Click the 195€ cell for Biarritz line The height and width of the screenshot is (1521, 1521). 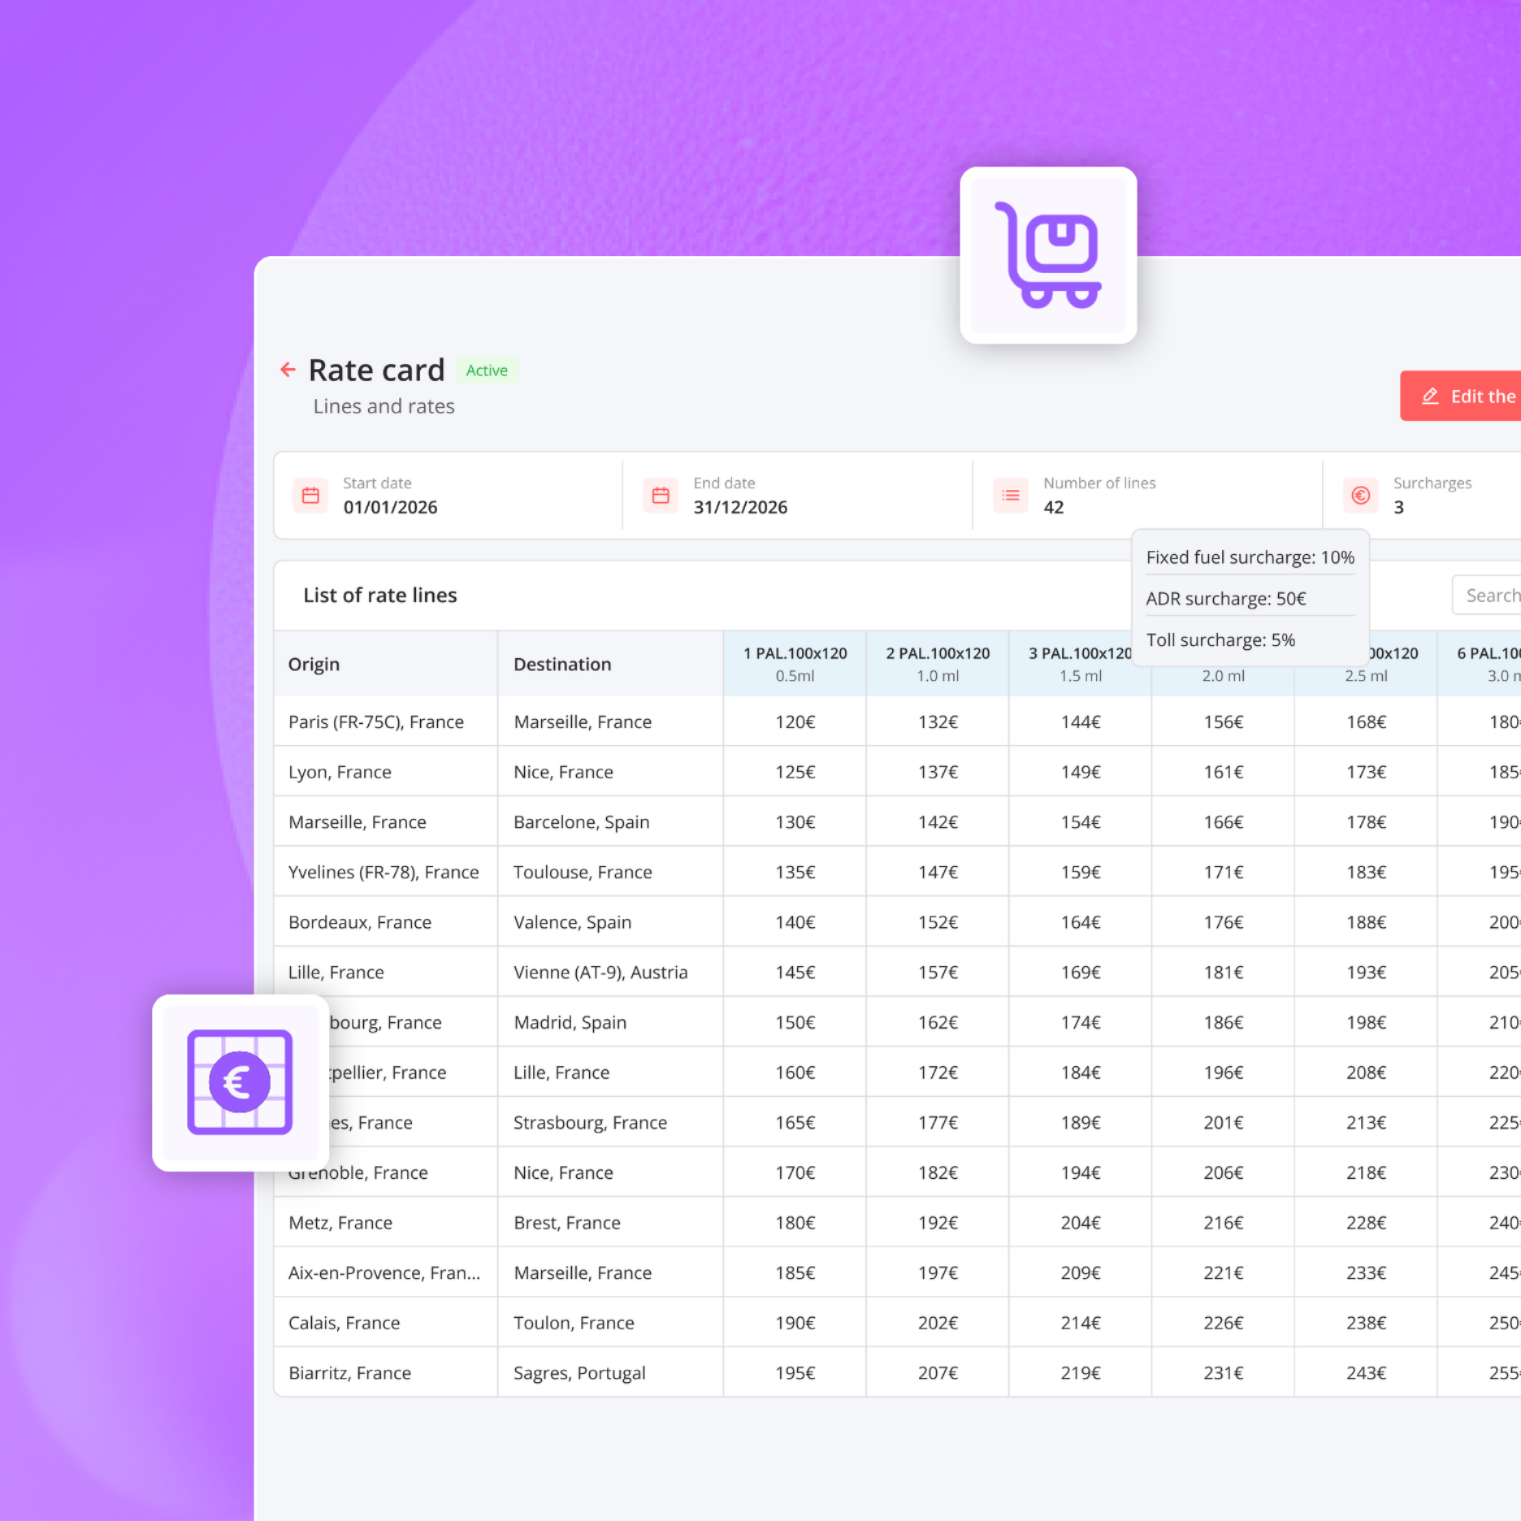pos(795,1373)
